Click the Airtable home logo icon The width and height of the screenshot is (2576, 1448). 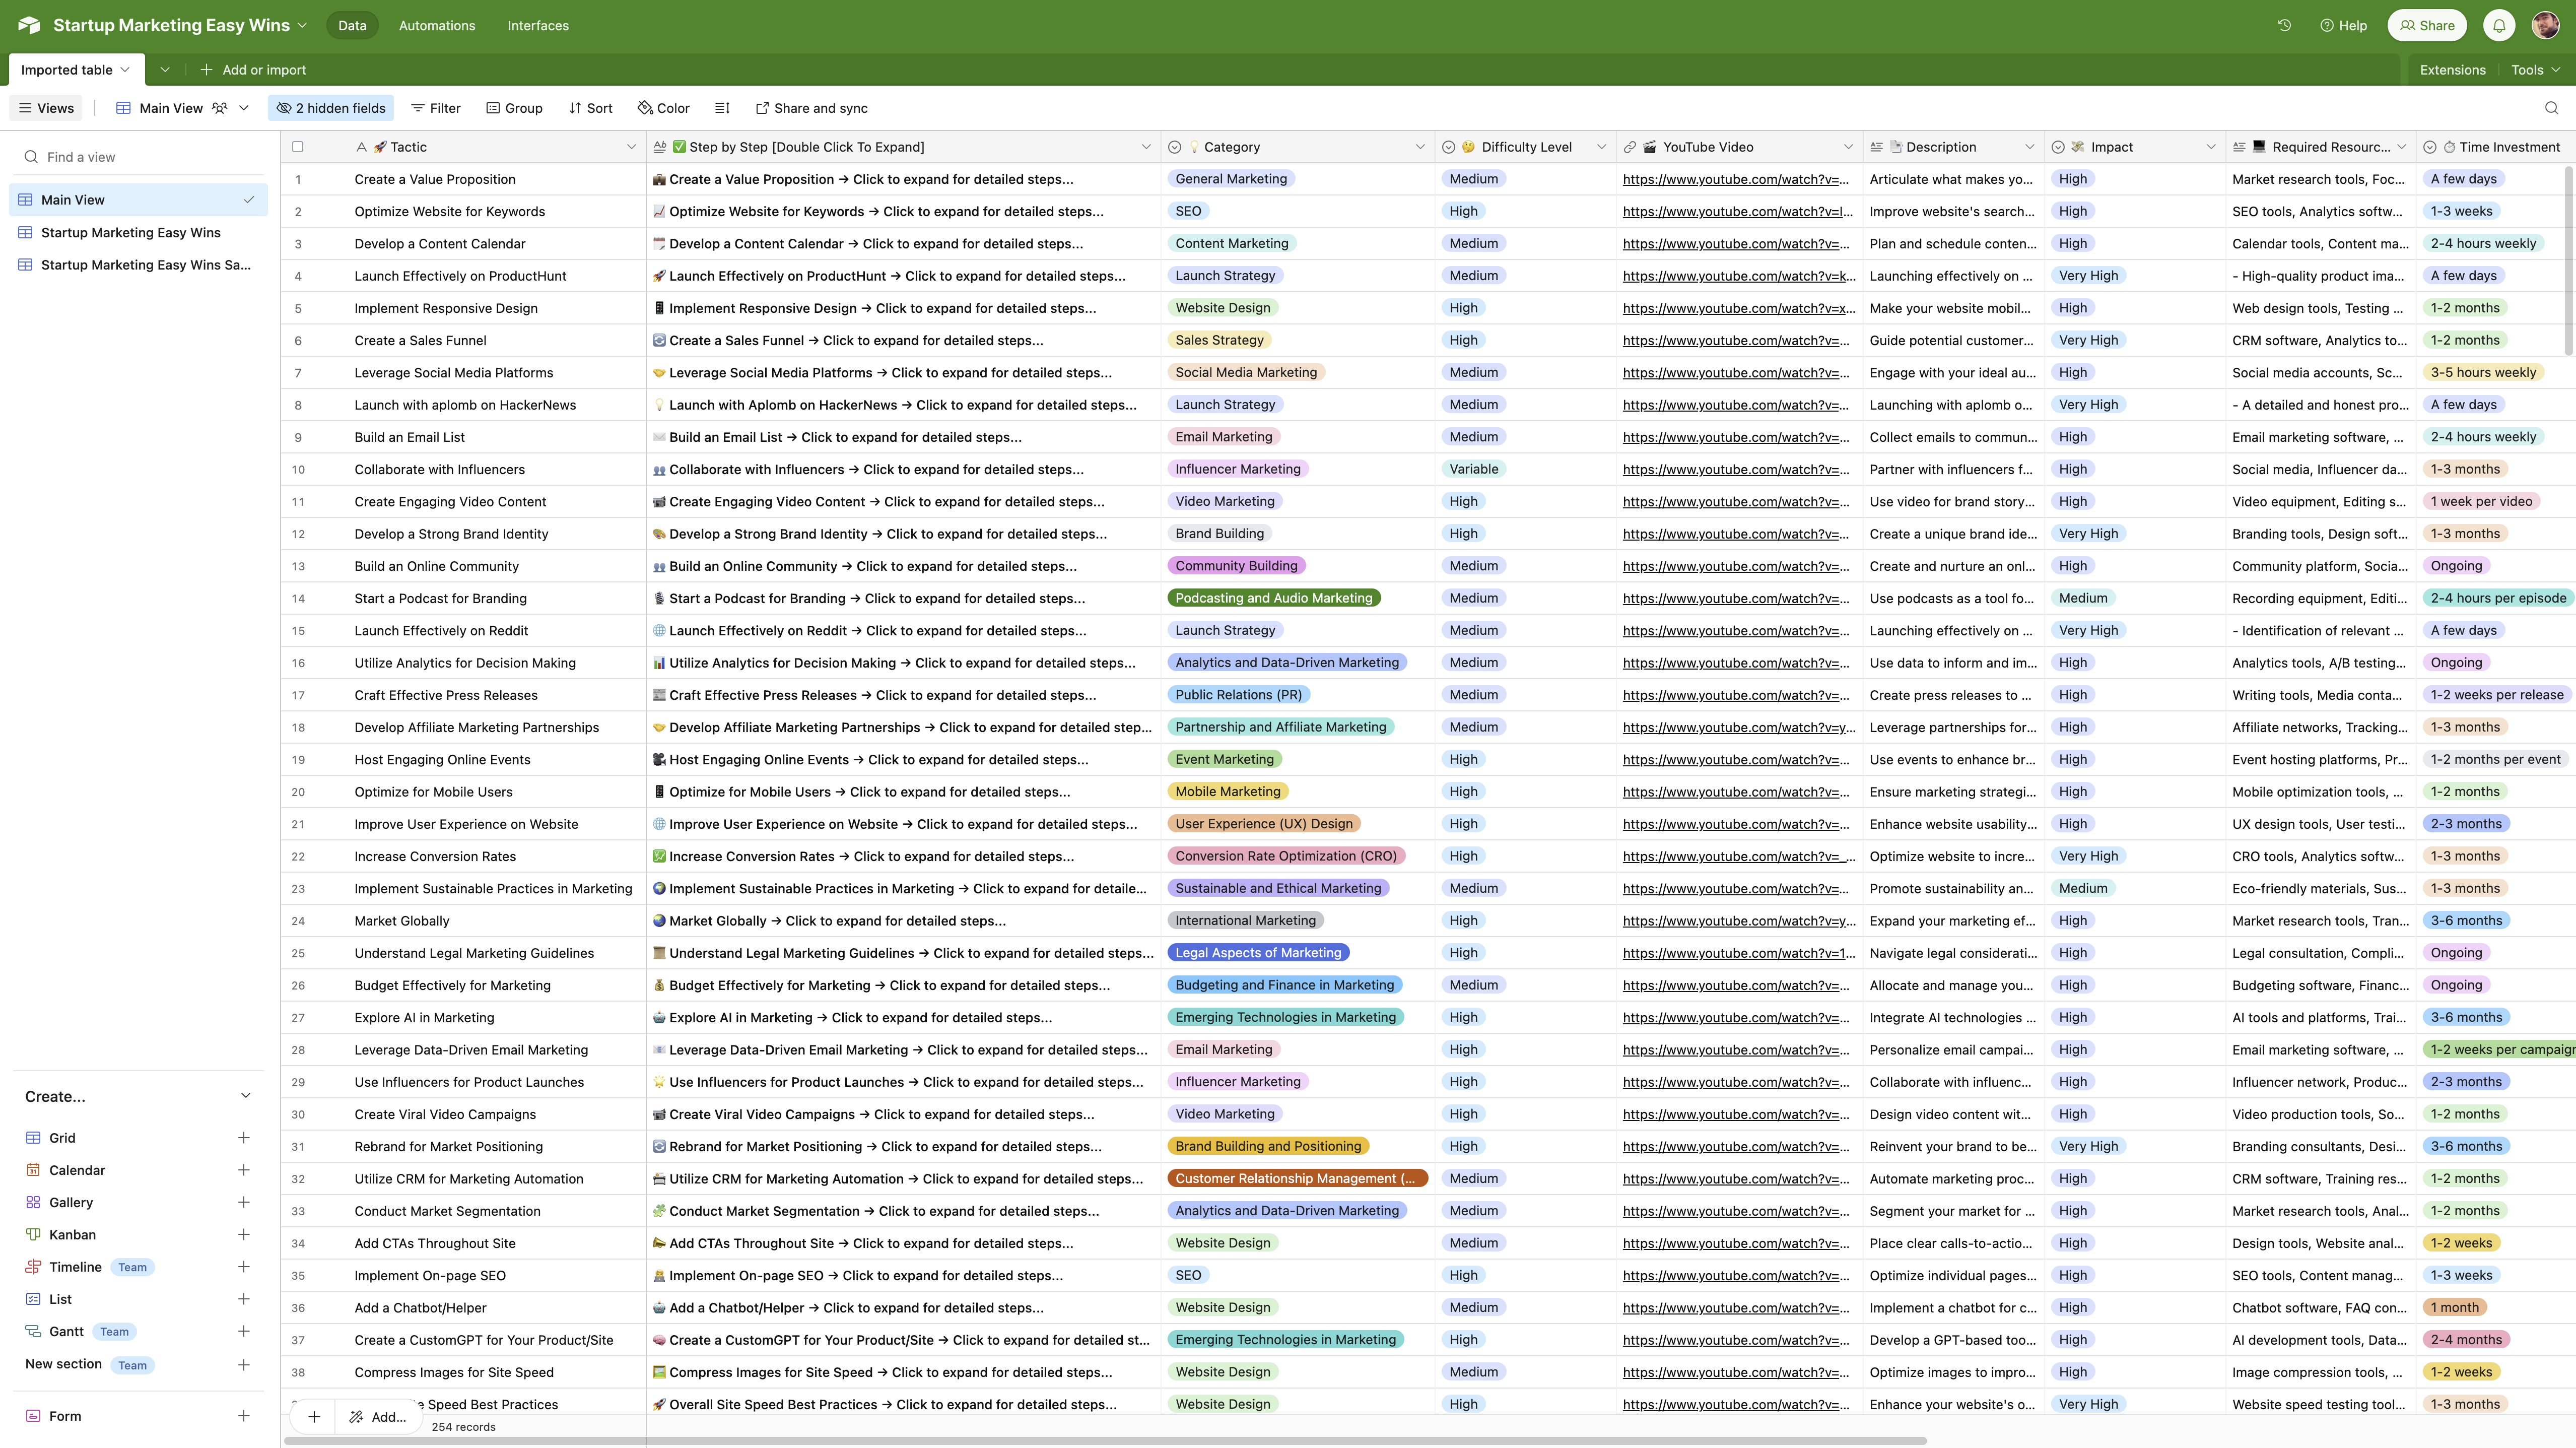29,25
